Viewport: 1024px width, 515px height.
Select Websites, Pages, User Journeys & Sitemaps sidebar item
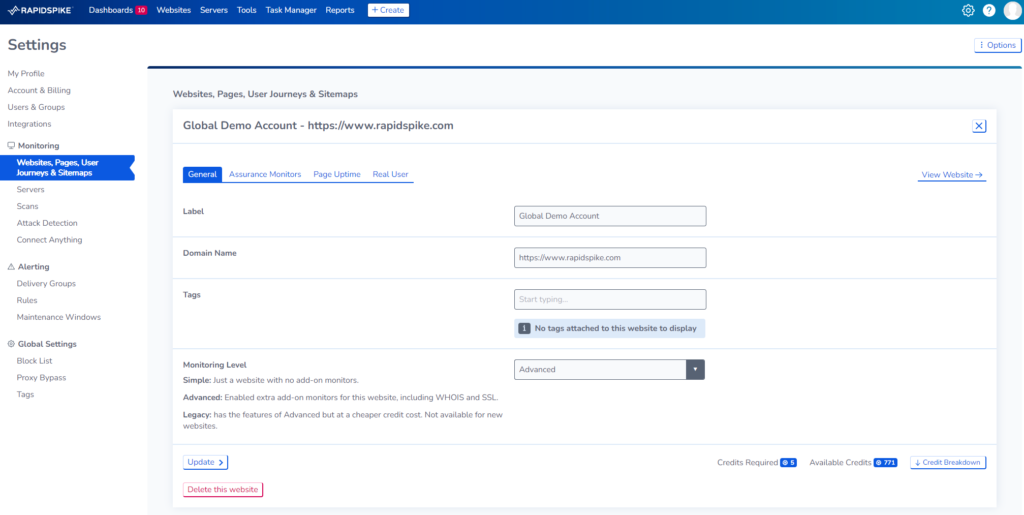click(x=67, y=168)
